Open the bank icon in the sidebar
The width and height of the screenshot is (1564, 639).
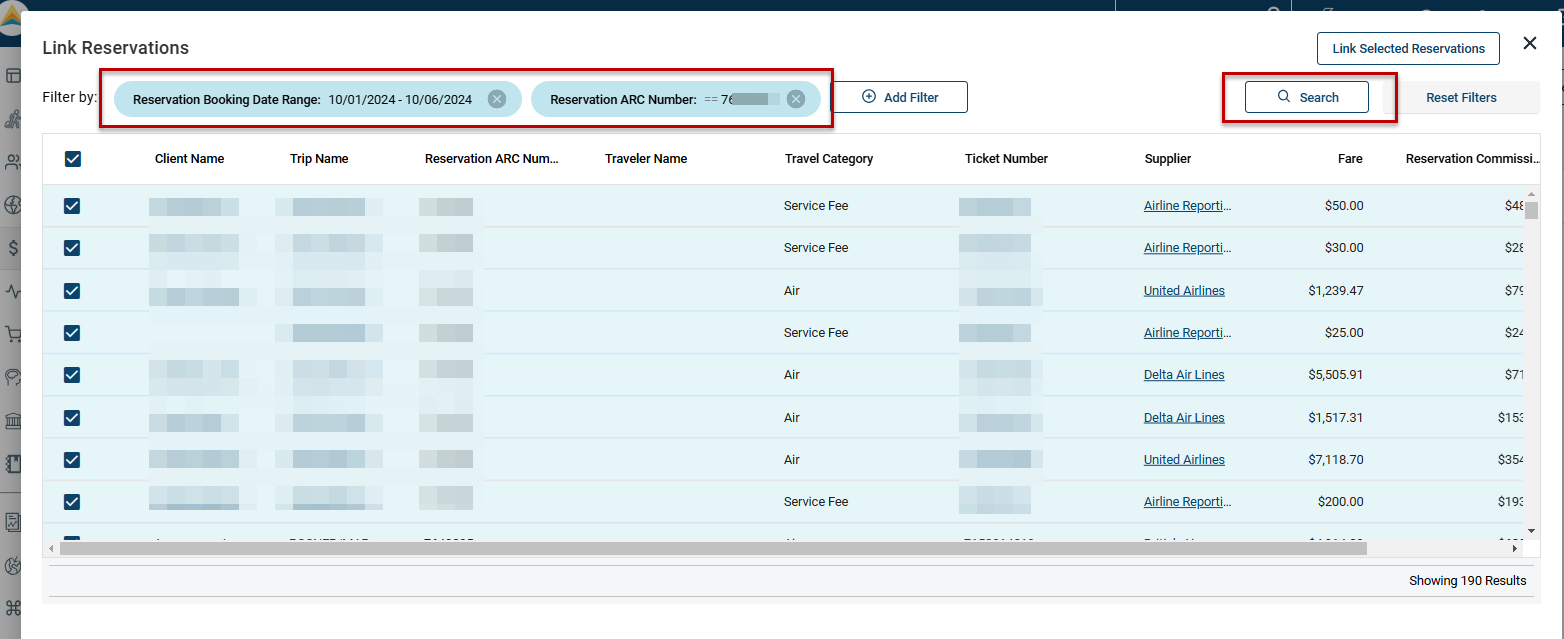pos(13,420)
